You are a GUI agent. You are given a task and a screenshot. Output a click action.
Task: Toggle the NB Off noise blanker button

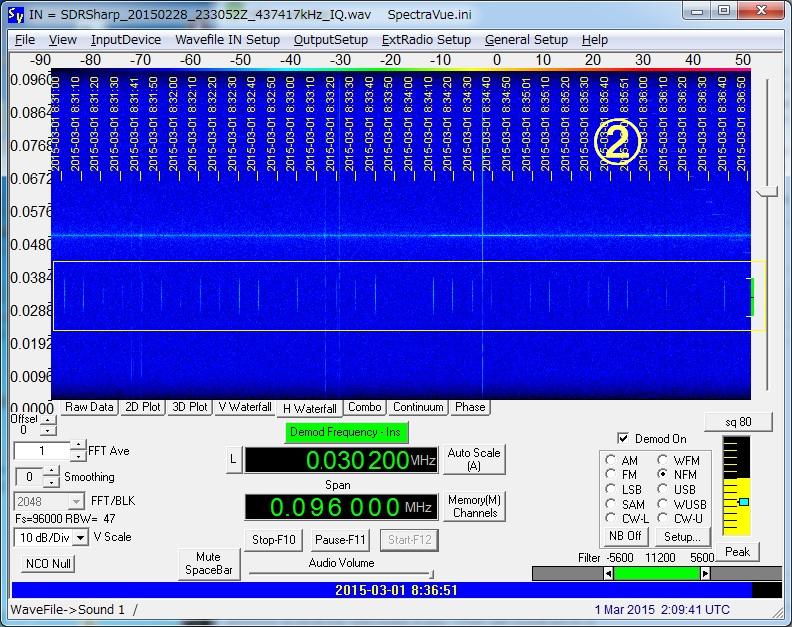click(625, 537)
